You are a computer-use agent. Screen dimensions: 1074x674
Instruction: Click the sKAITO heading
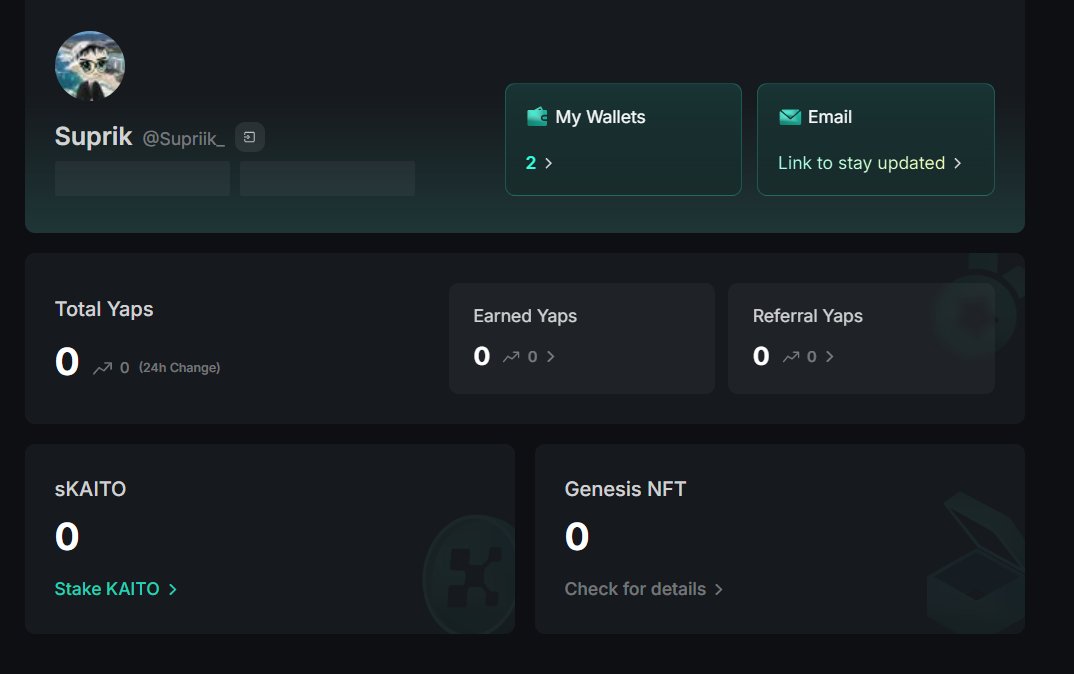click(90, 489)
